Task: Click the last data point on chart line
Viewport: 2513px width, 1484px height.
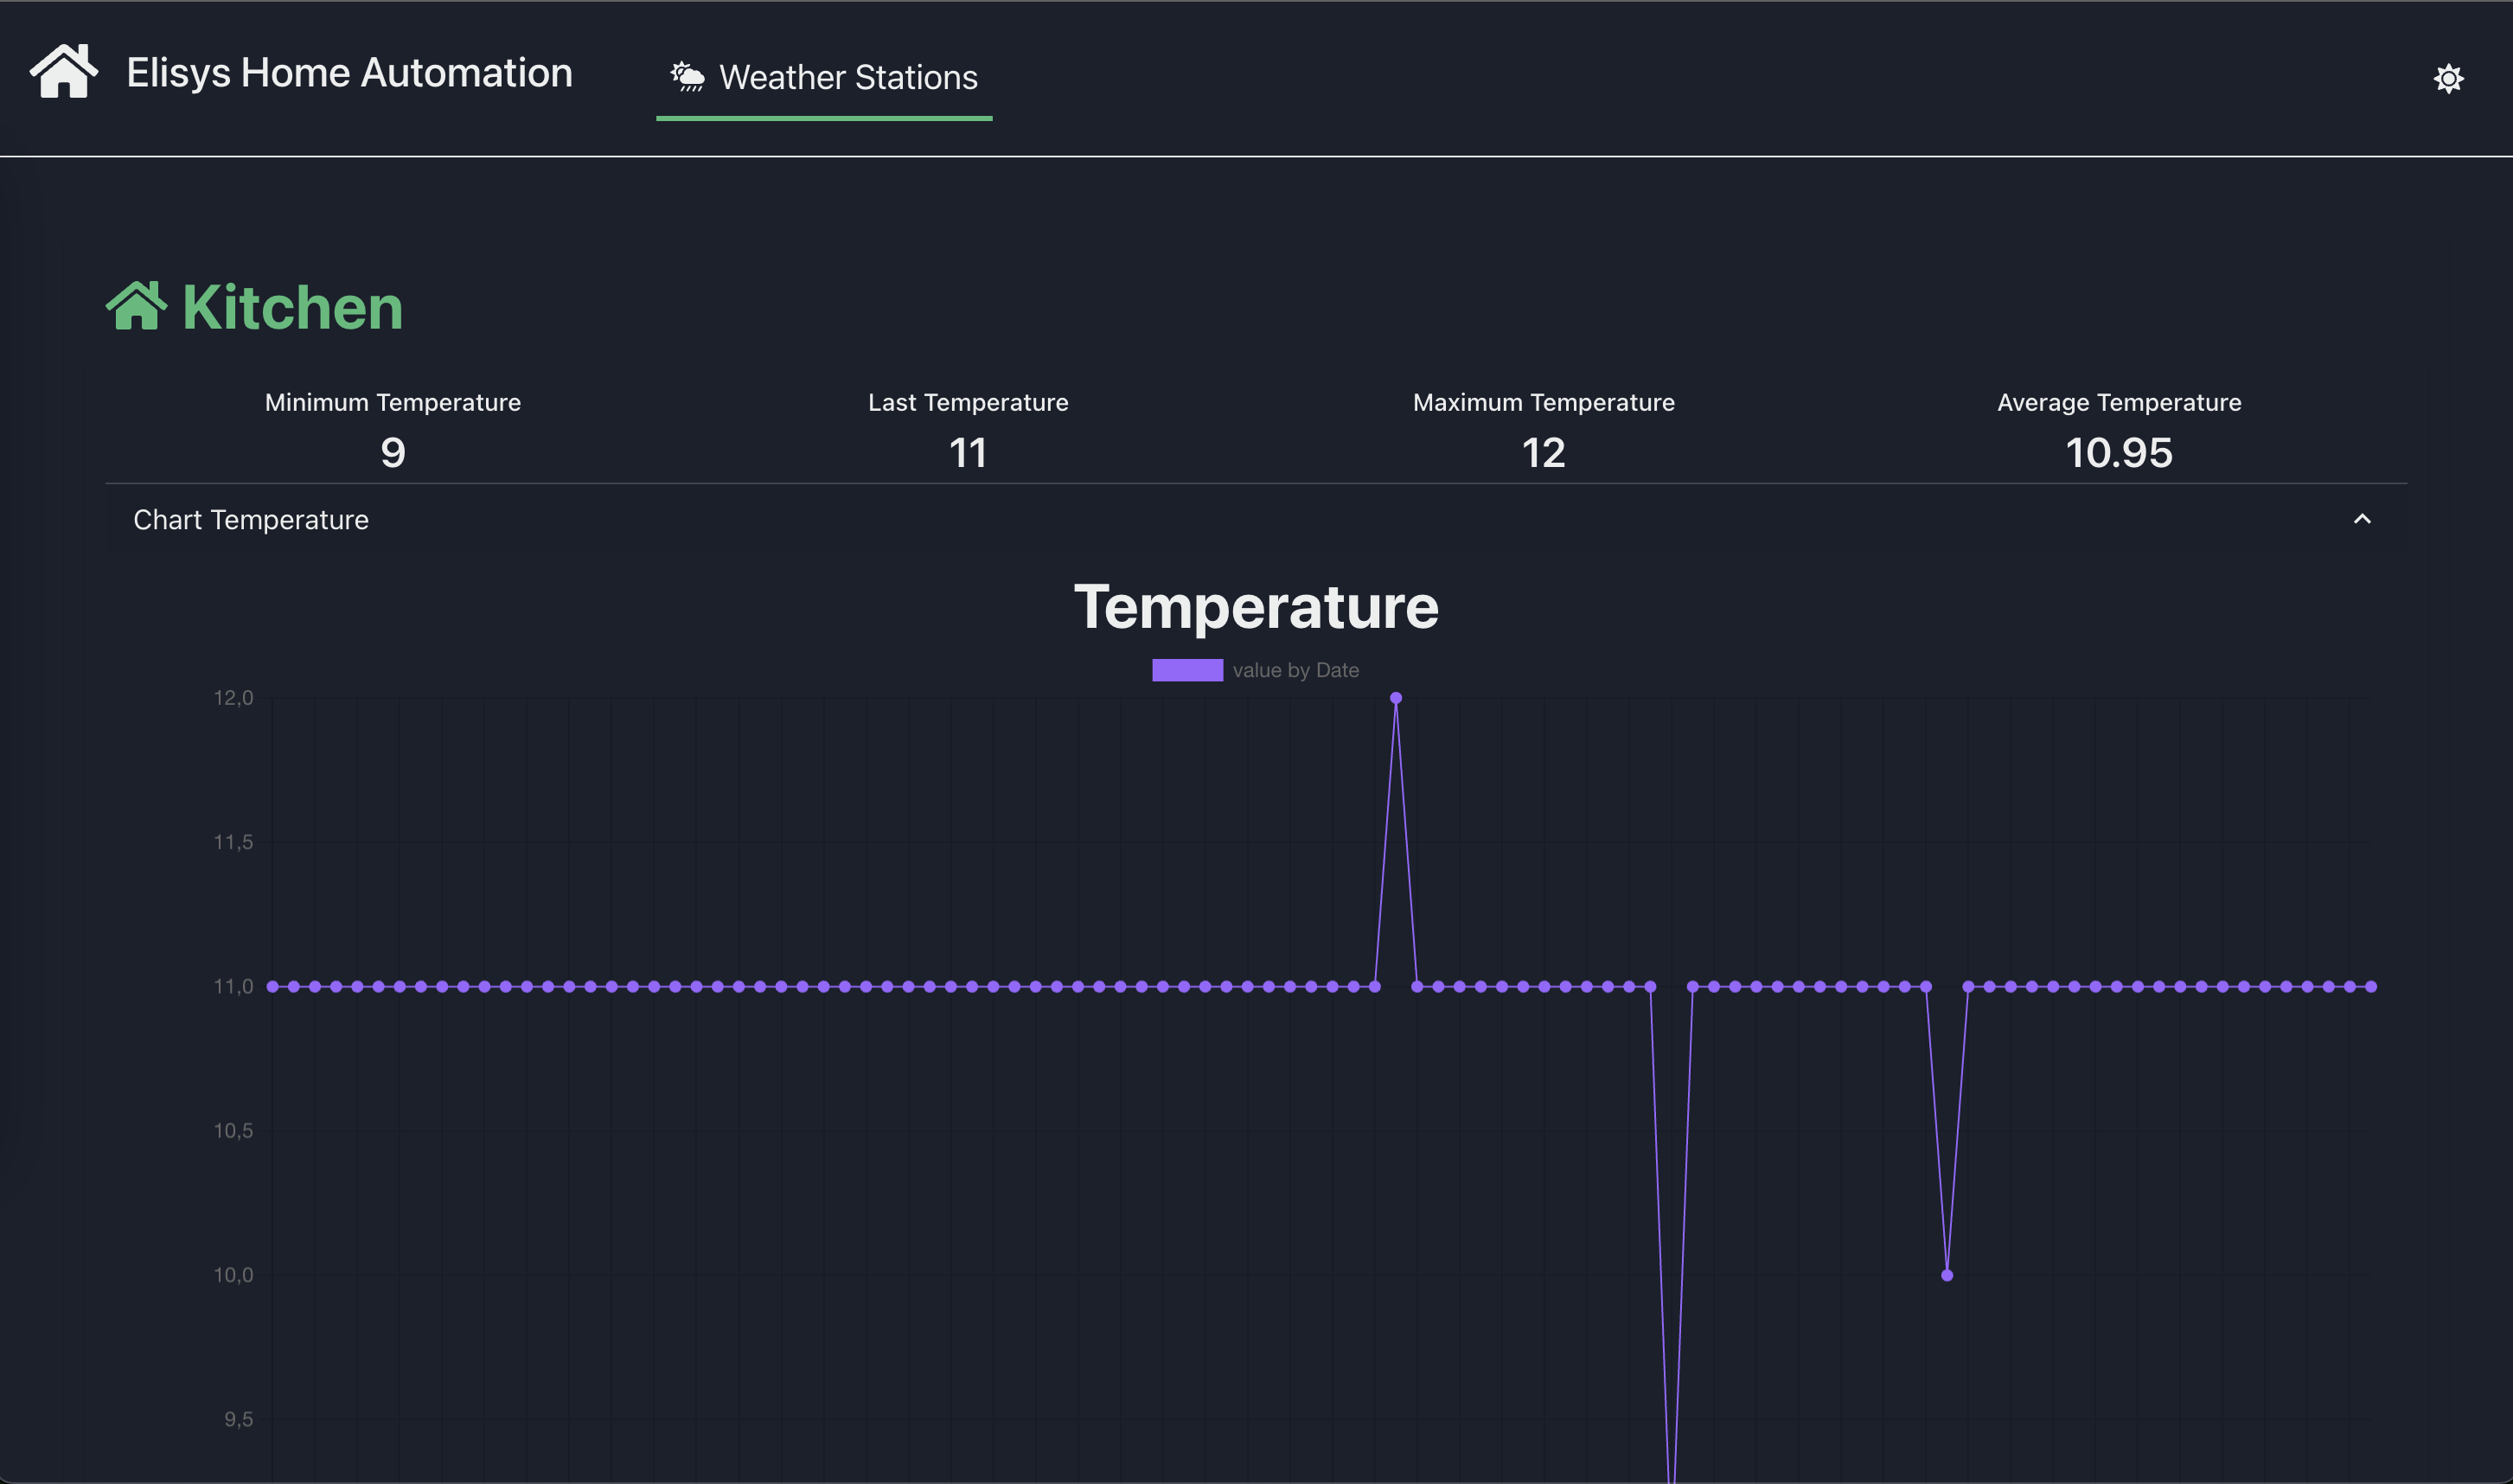Action: 2371,986
